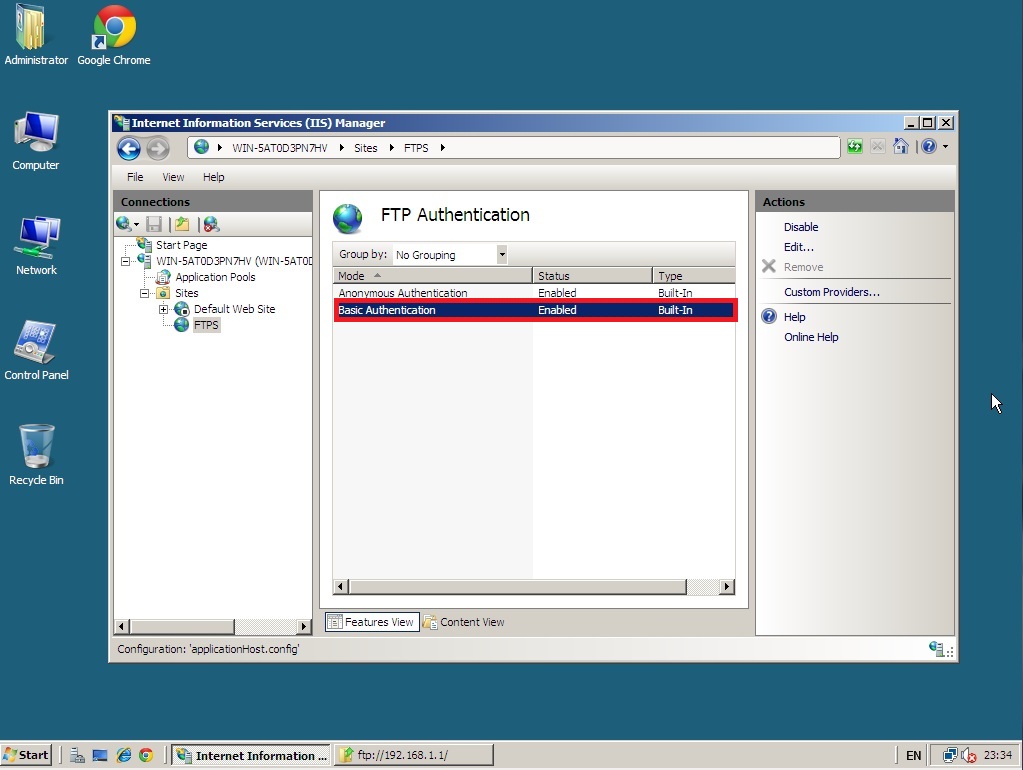Sort by the Mode column header
Screen dimensions: 1023x770
[x=433, y=275]
